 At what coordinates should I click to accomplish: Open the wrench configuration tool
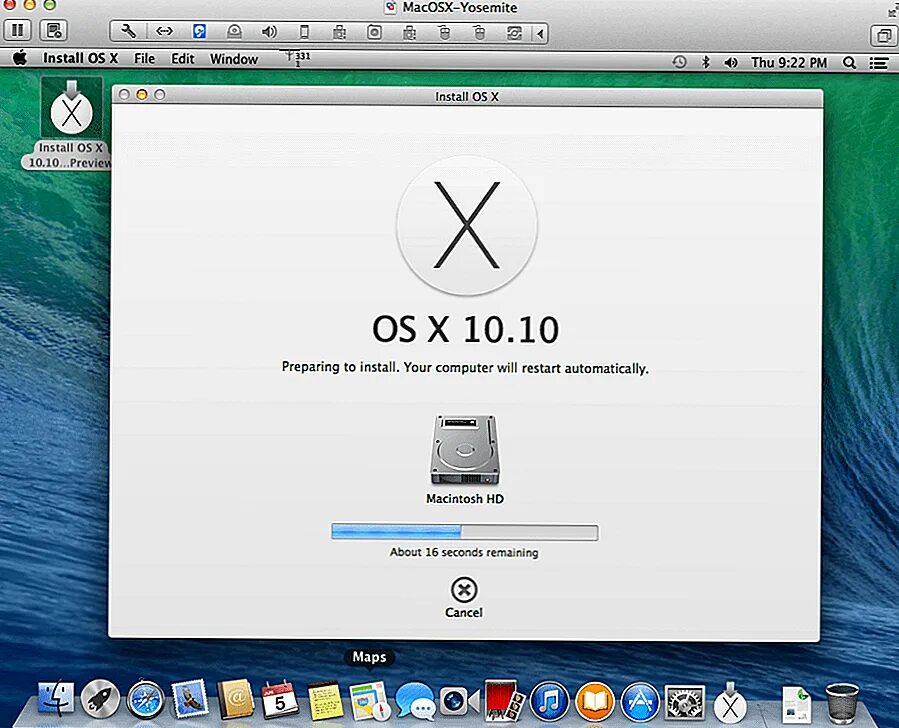click(x=129, y=32)
